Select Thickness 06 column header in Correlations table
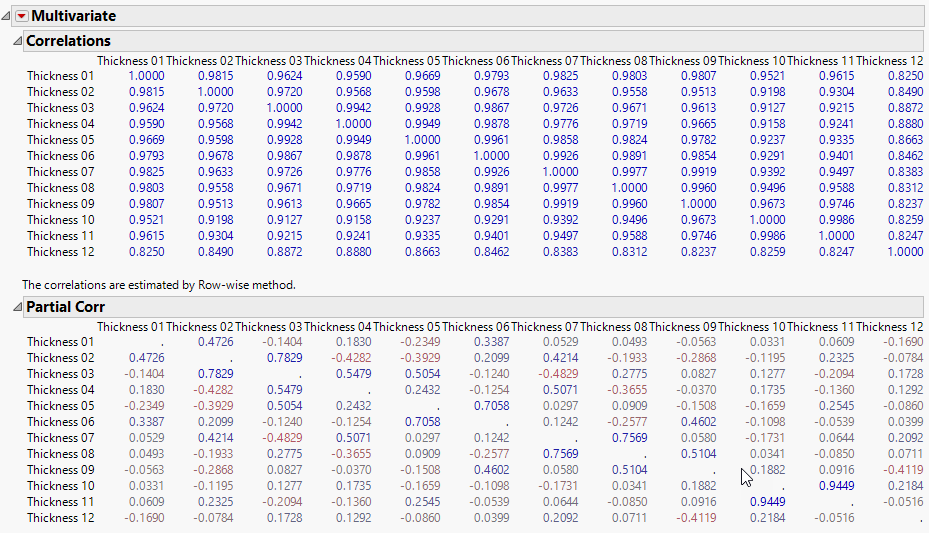929x533 pixels. [476, 61]
